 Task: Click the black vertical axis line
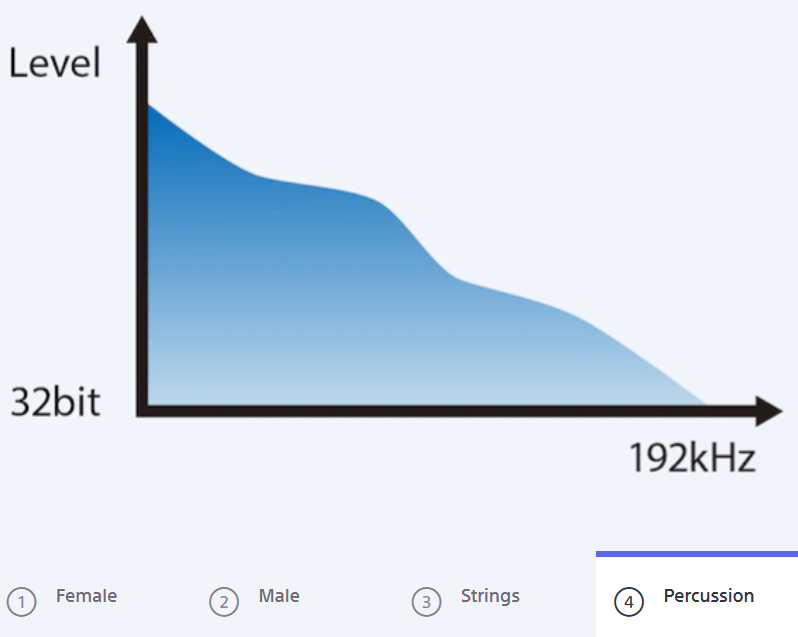click(142, 229)
